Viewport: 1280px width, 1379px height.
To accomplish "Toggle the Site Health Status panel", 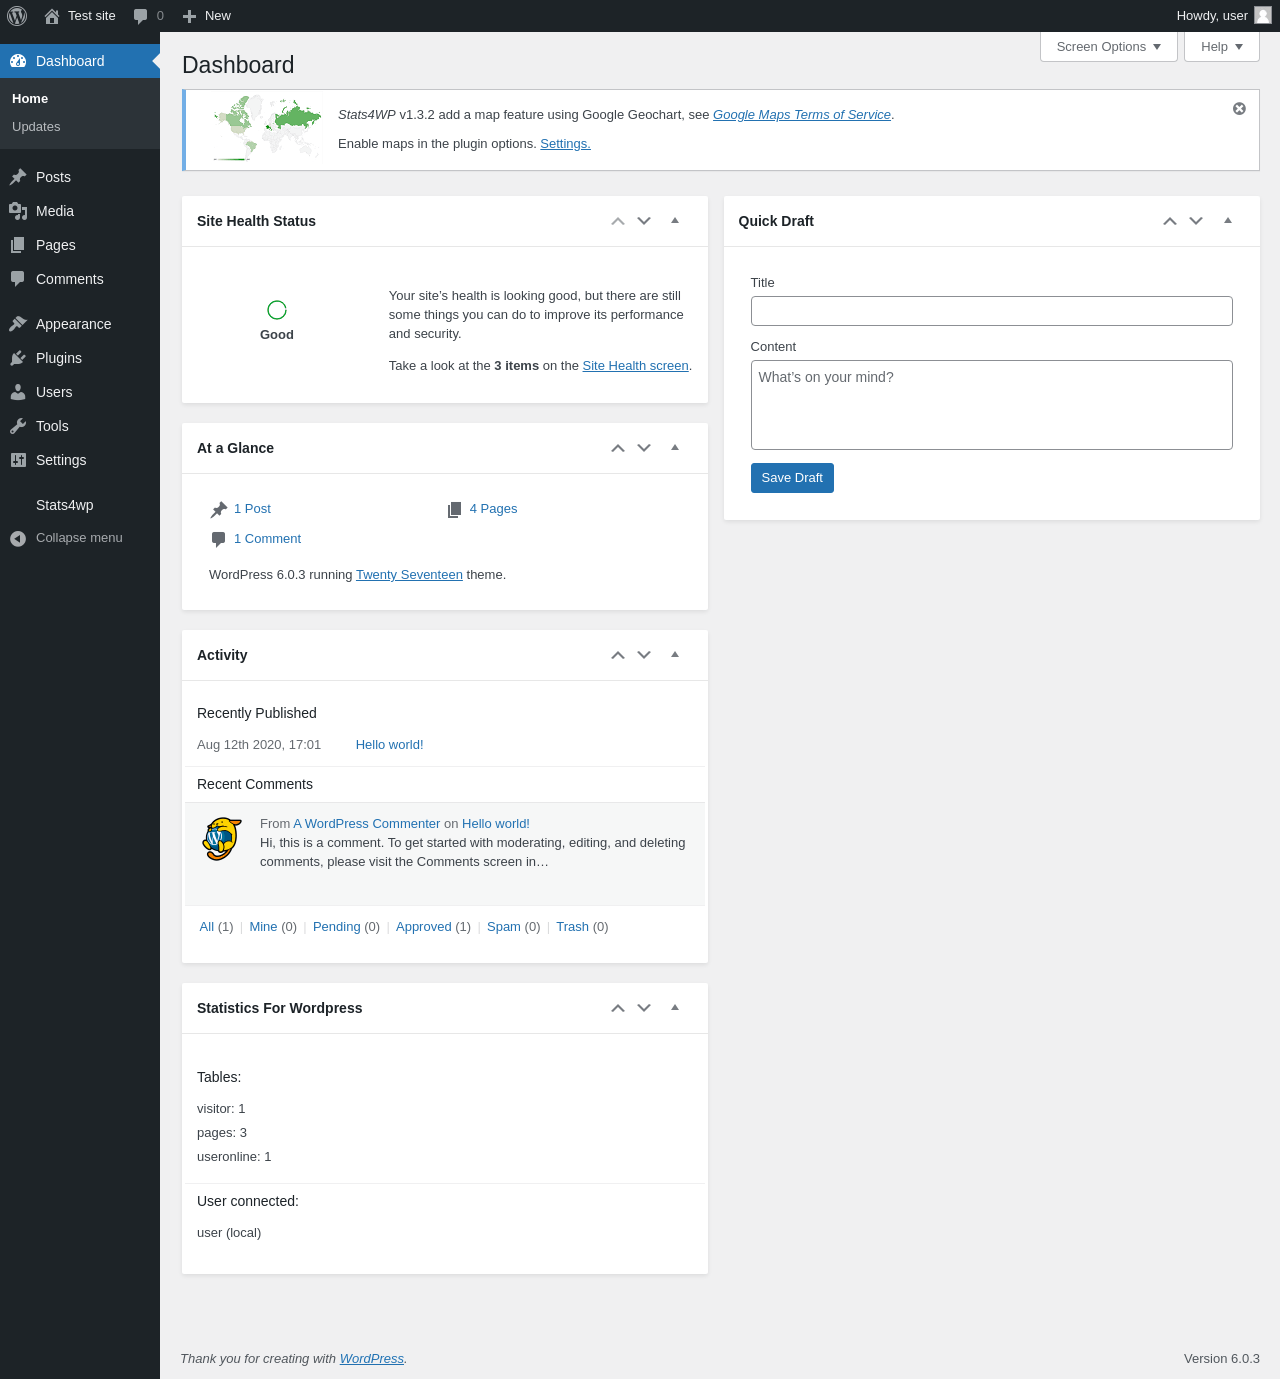I will [675, 221].
